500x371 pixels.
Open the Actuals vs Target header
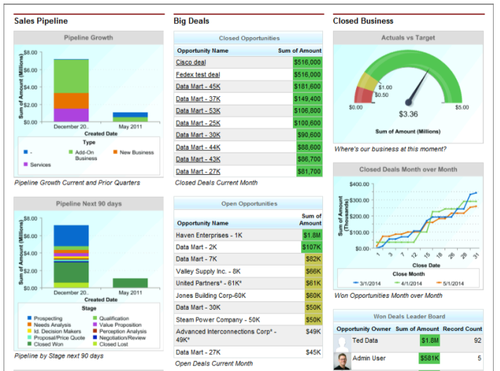point(408,38)
